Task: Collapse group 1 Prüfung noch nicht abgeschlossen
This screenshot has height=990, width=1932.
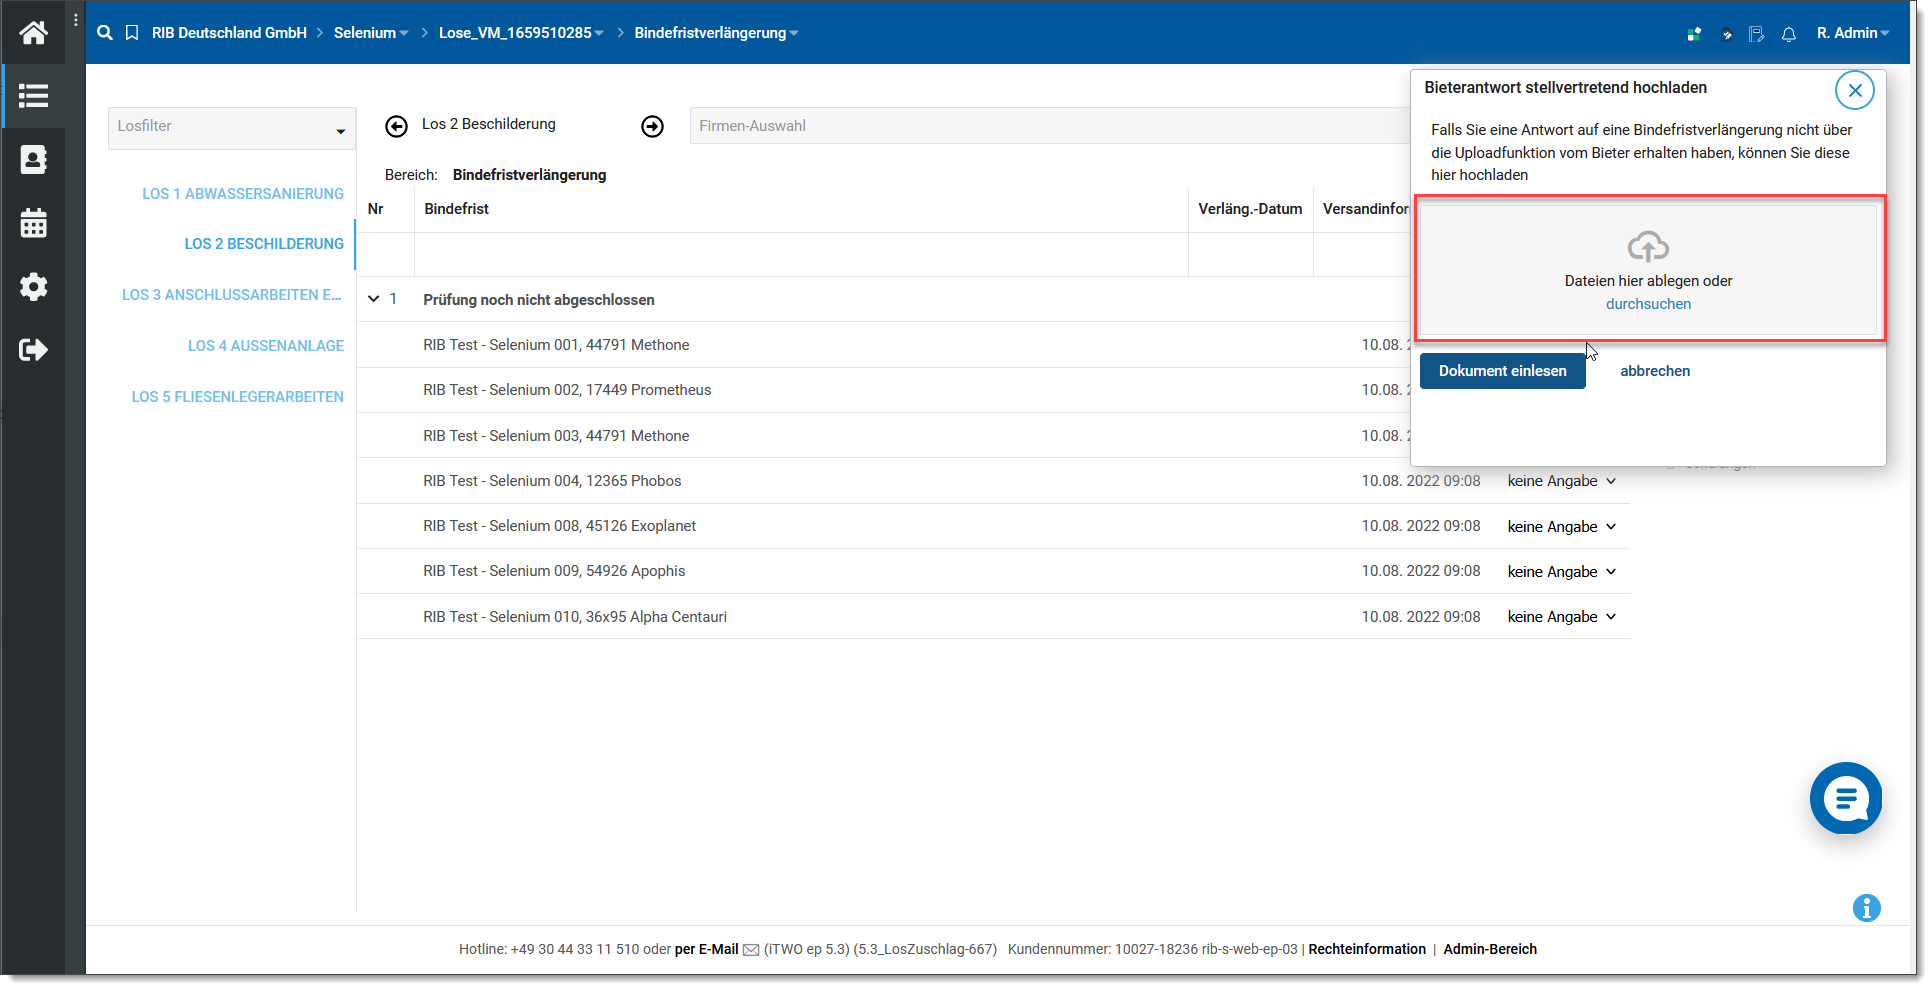Action: pos(374,299)
